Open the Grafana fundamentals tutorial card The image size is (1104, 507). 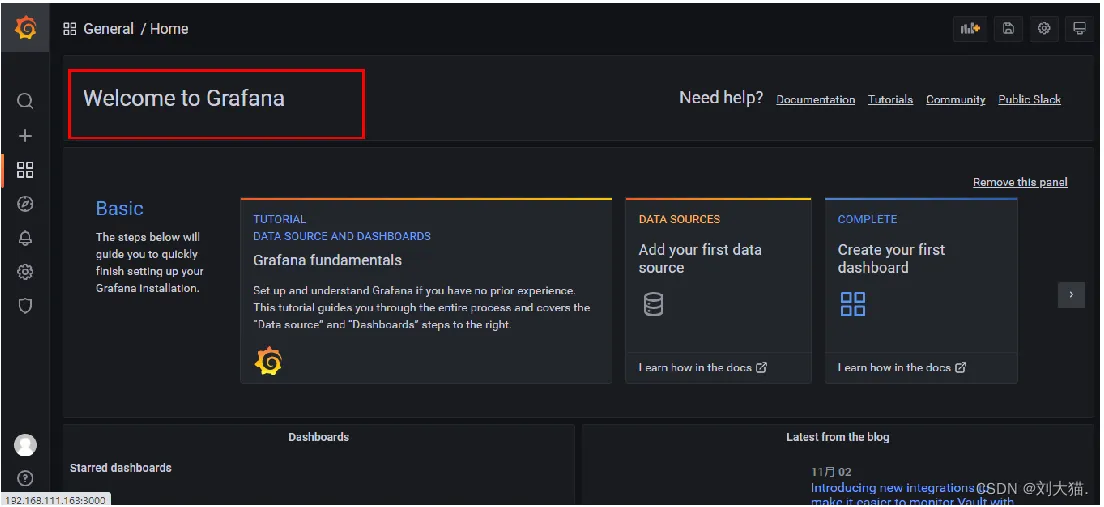[x=426, y=291]
